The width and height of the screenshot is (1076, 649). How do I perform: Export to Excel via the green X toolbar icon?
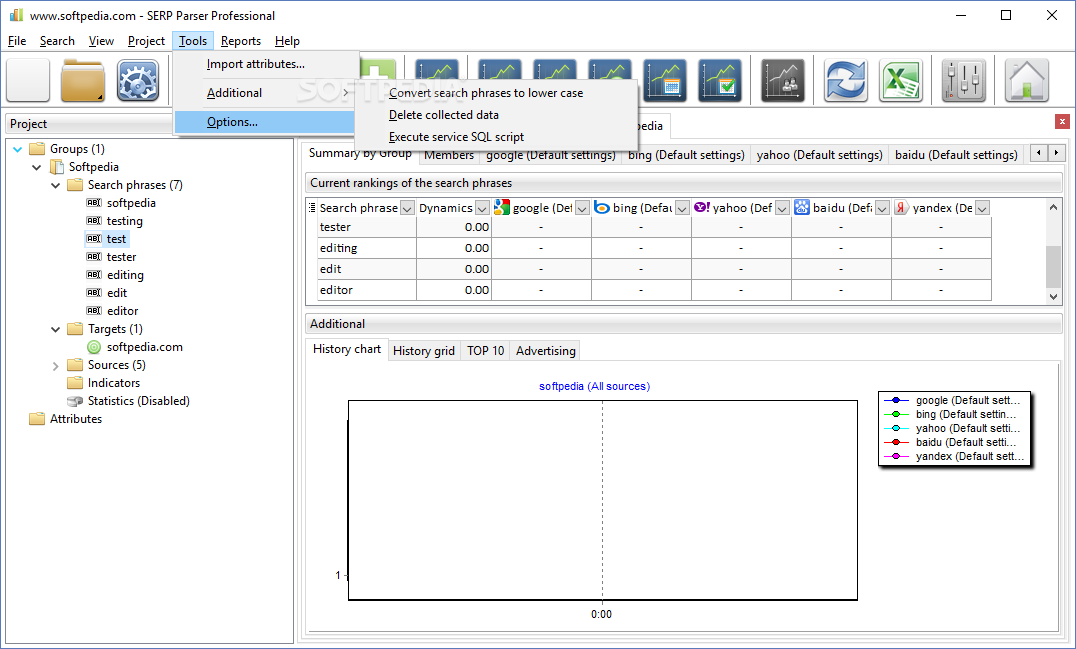click(900, 80)
